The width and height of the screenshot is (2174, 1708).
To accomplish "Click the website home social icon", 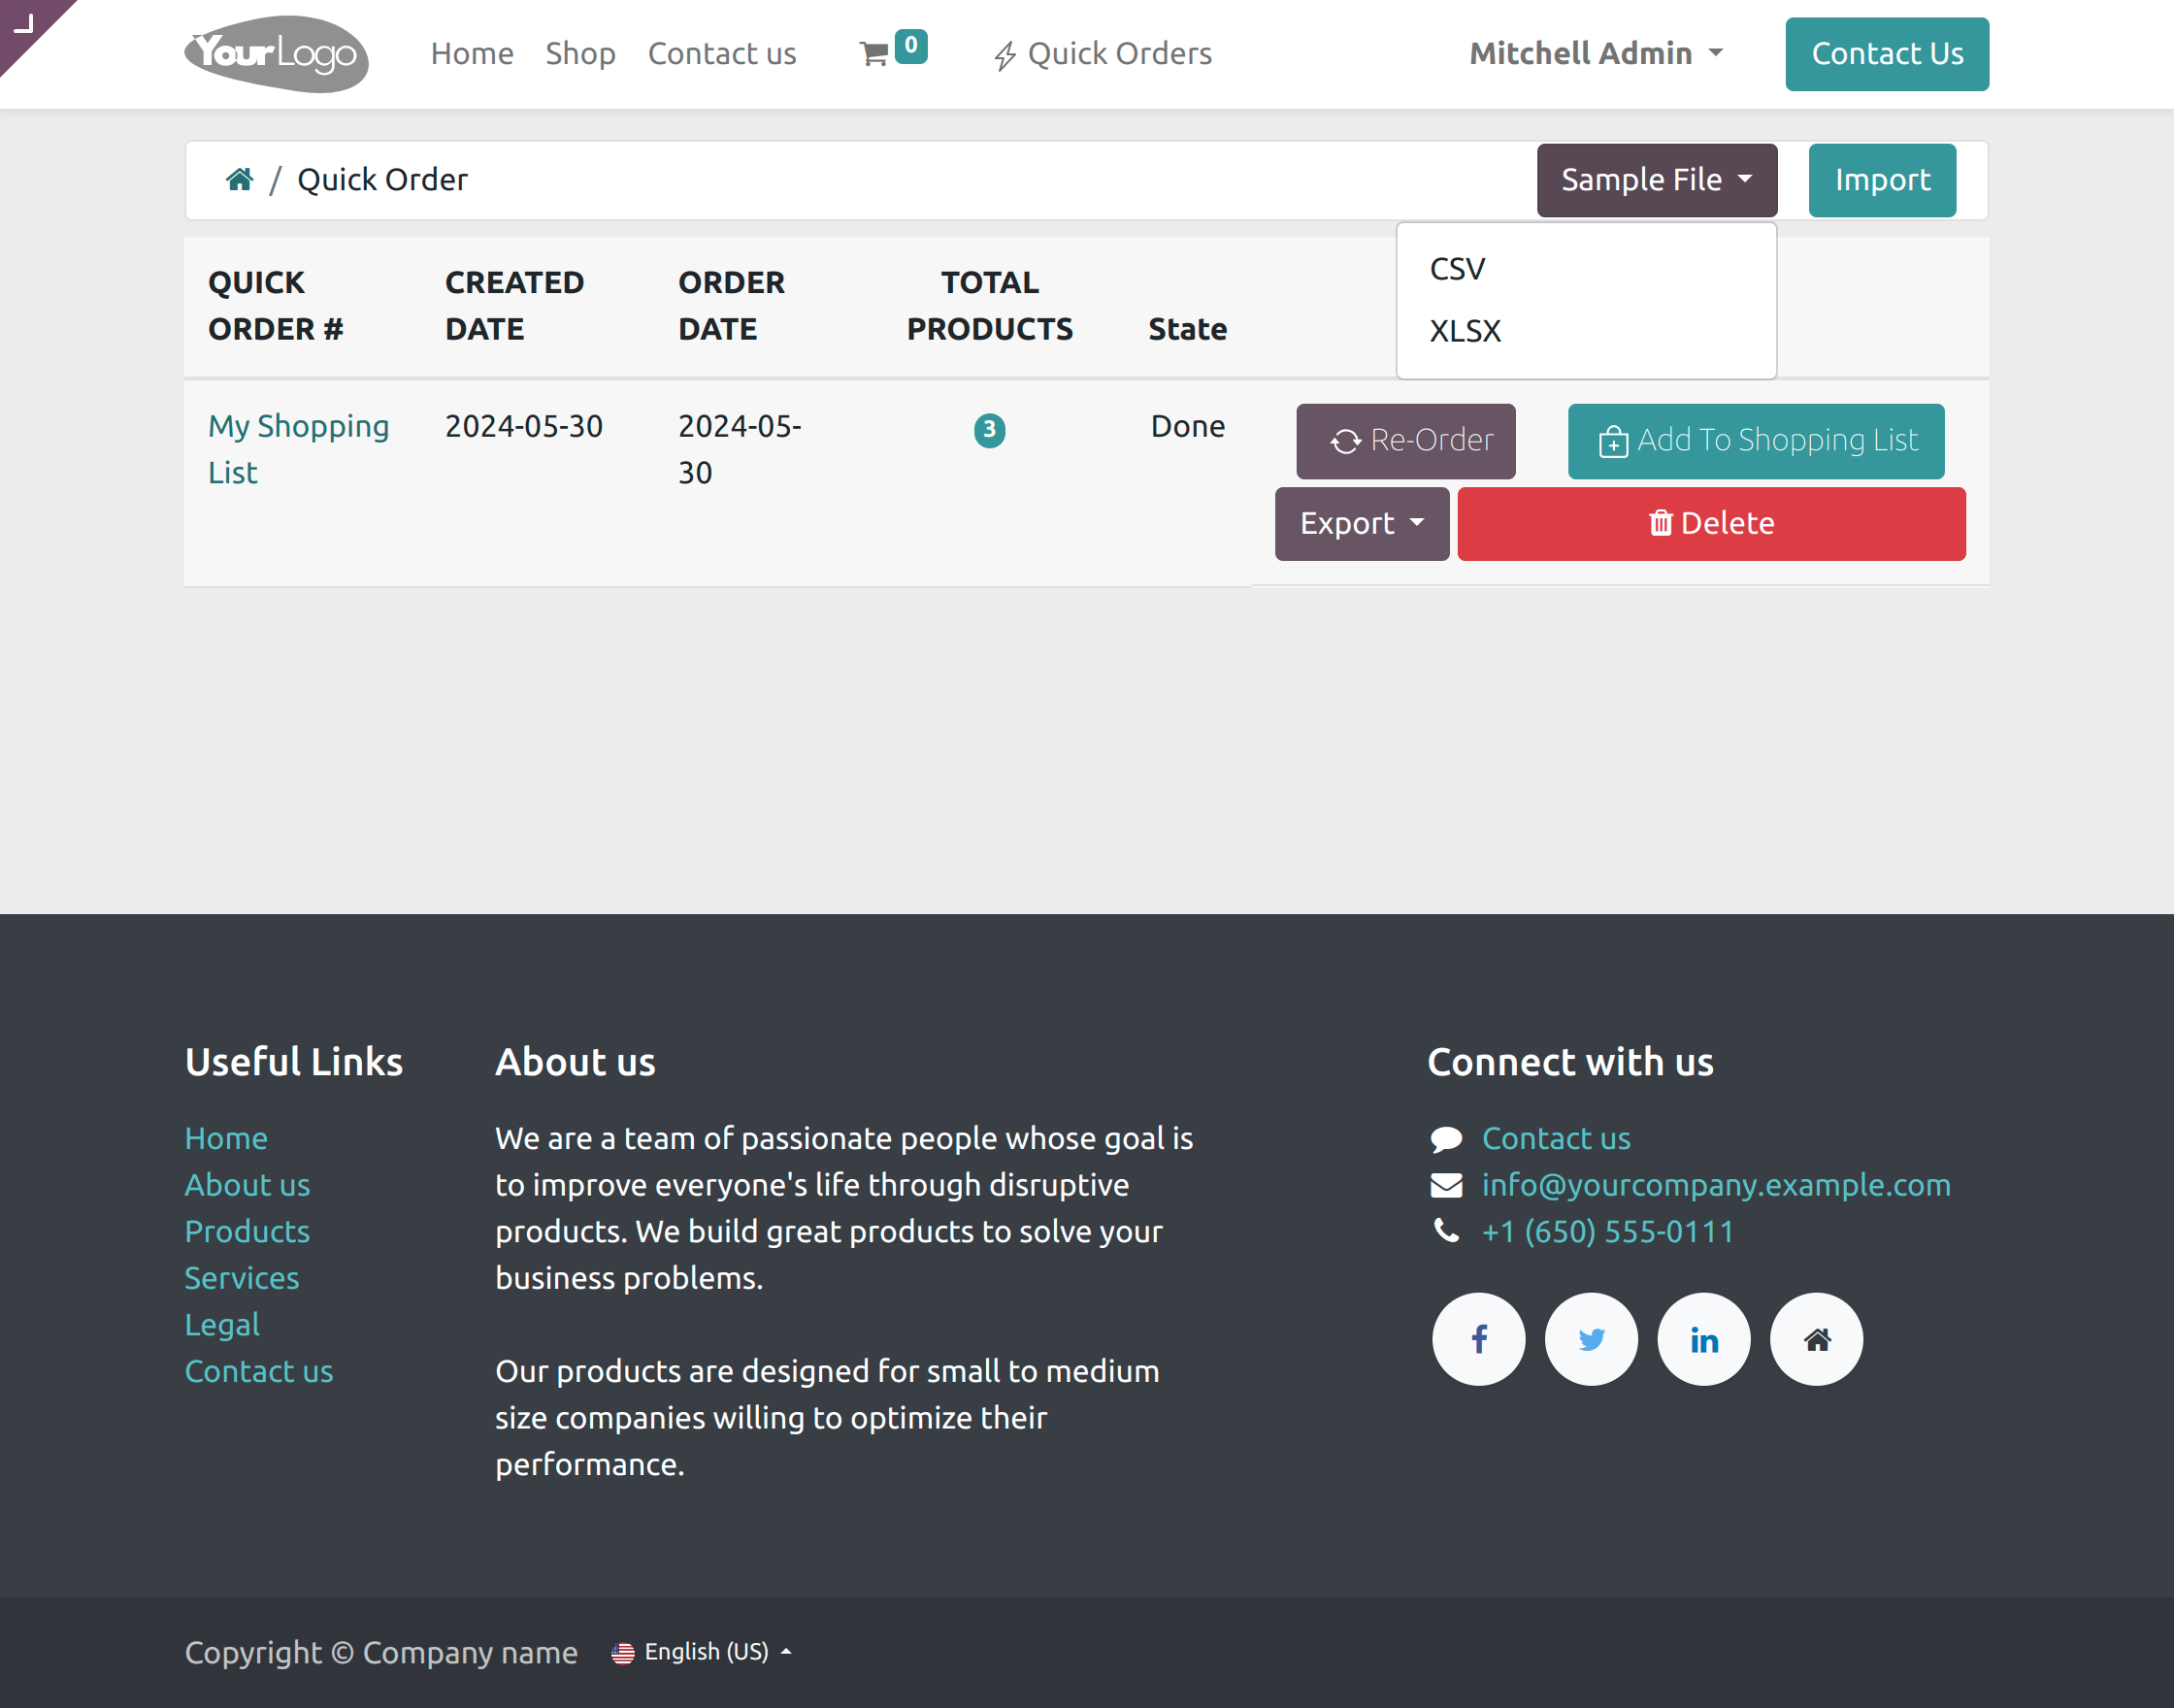I will pos(1817,1338).
